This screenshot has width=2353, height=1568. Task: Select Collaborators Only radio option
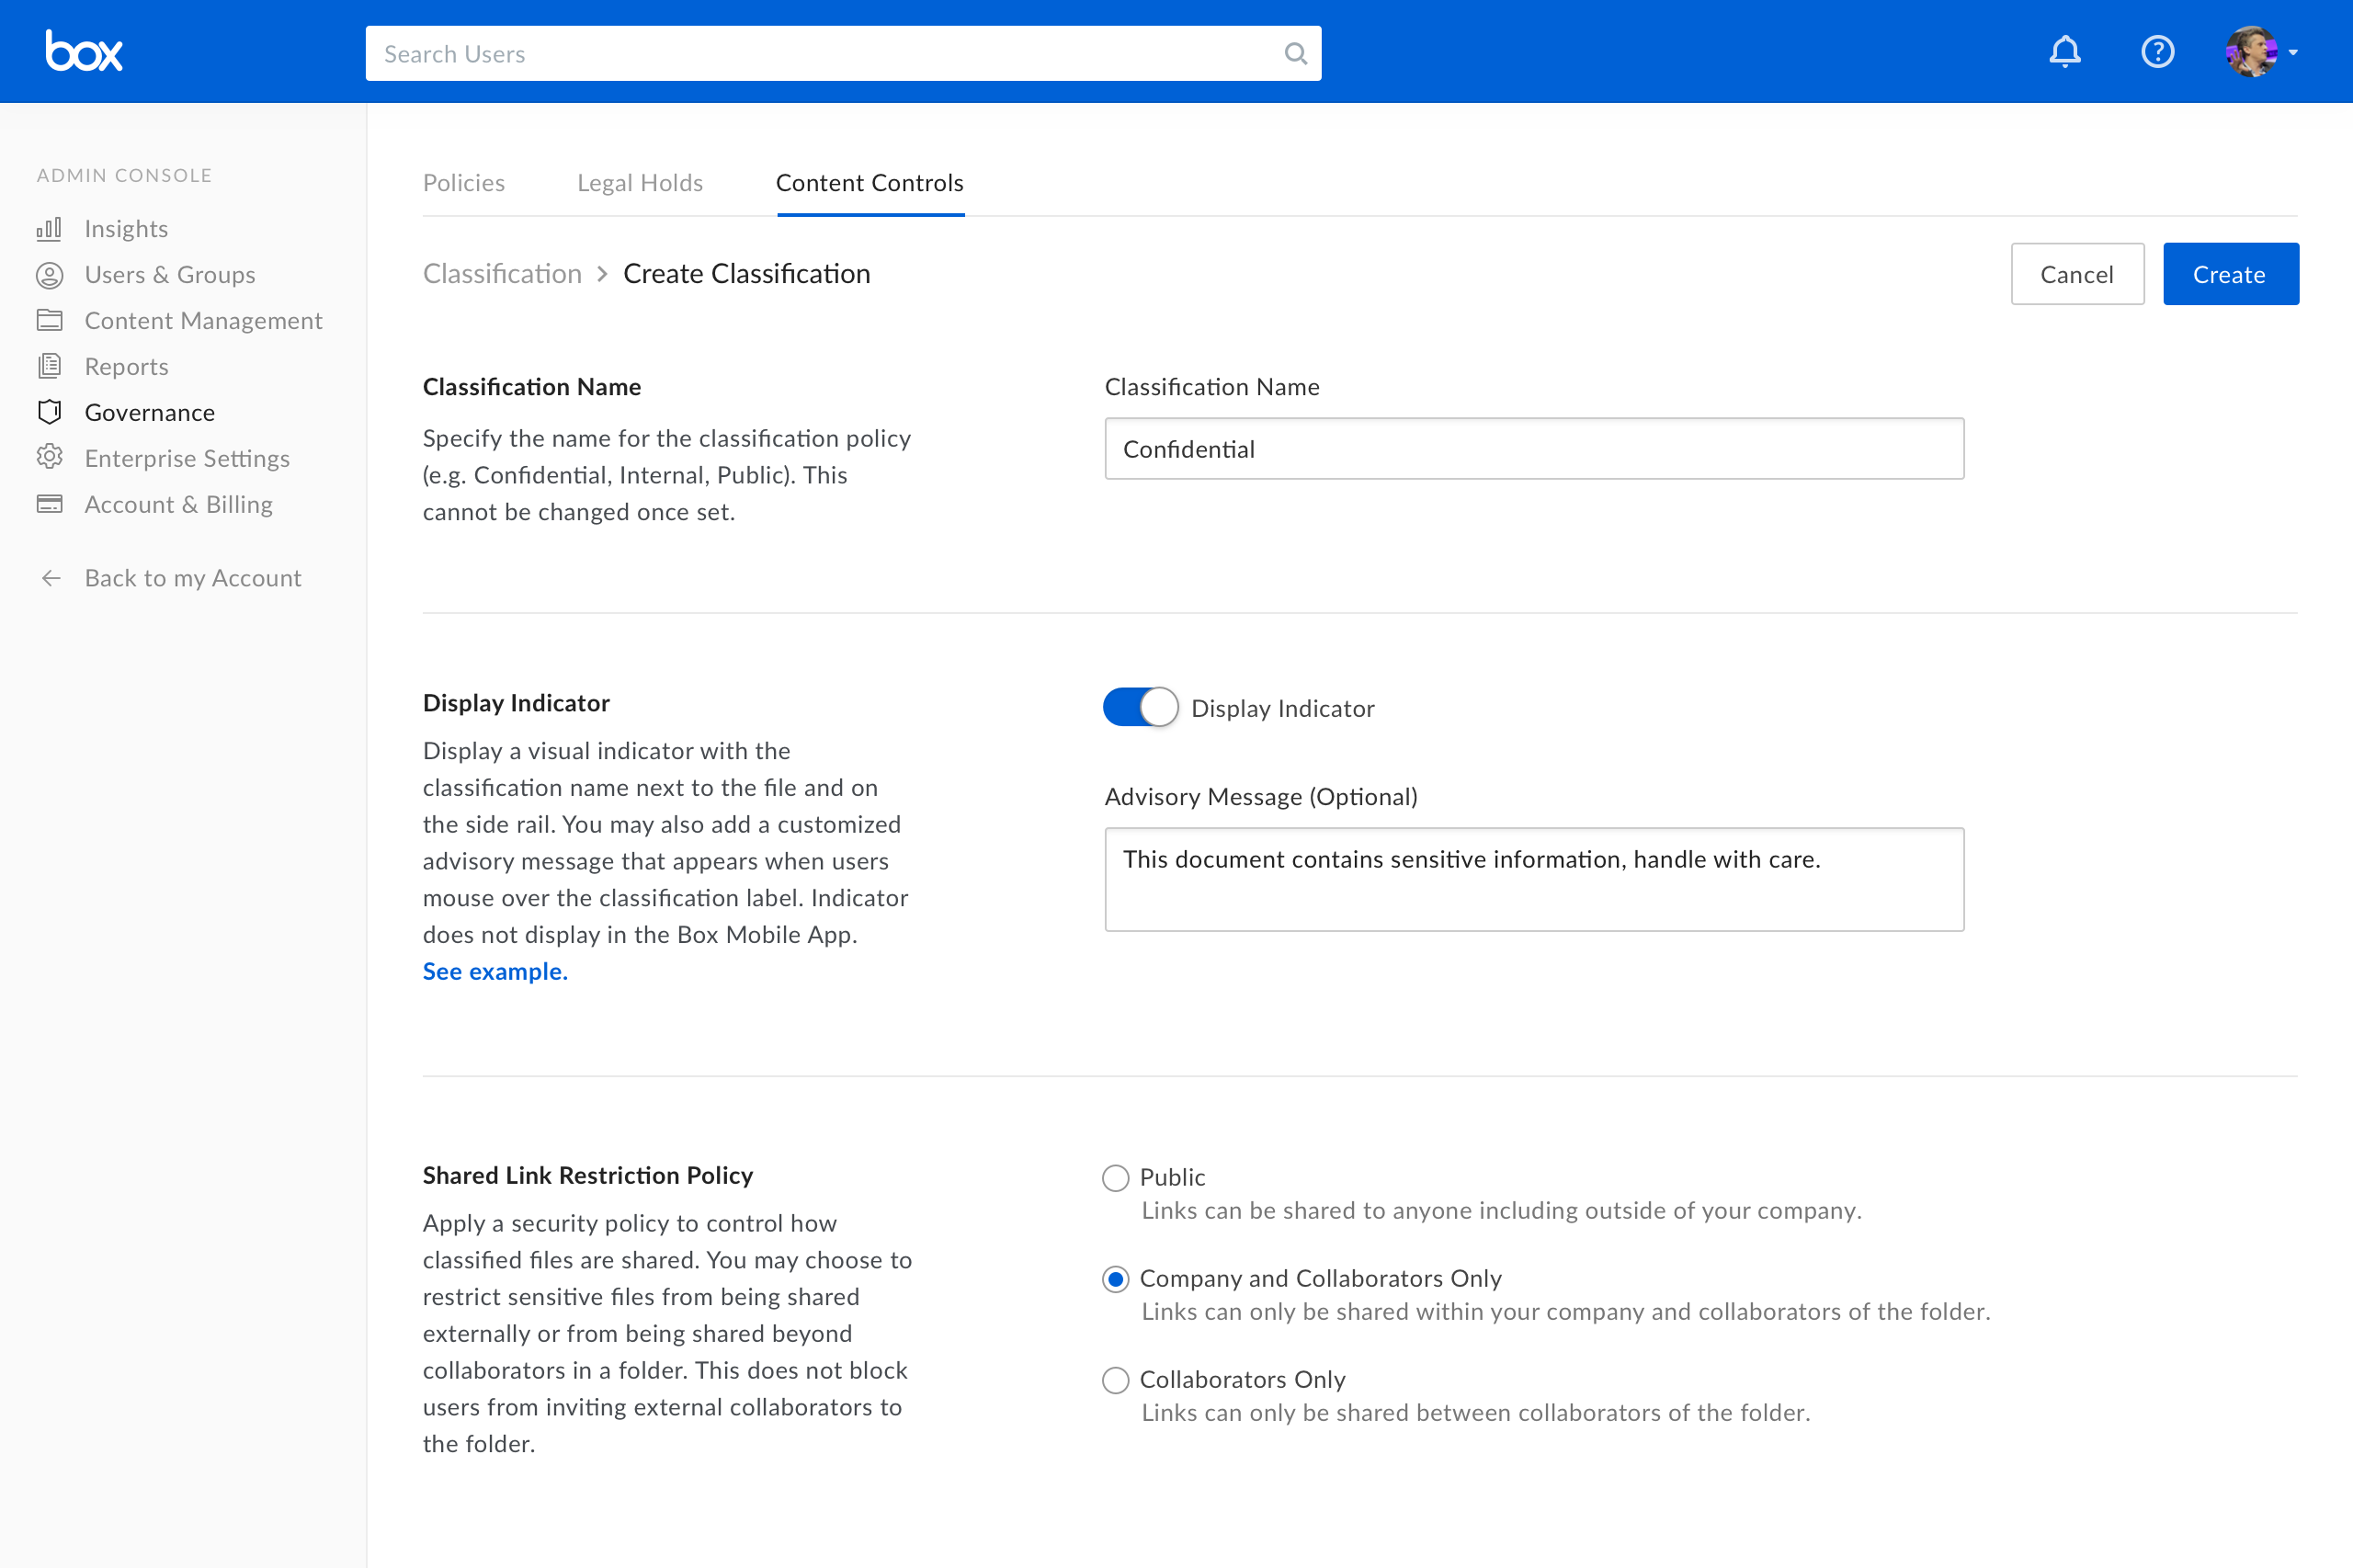click(x=1115, y=1380)
